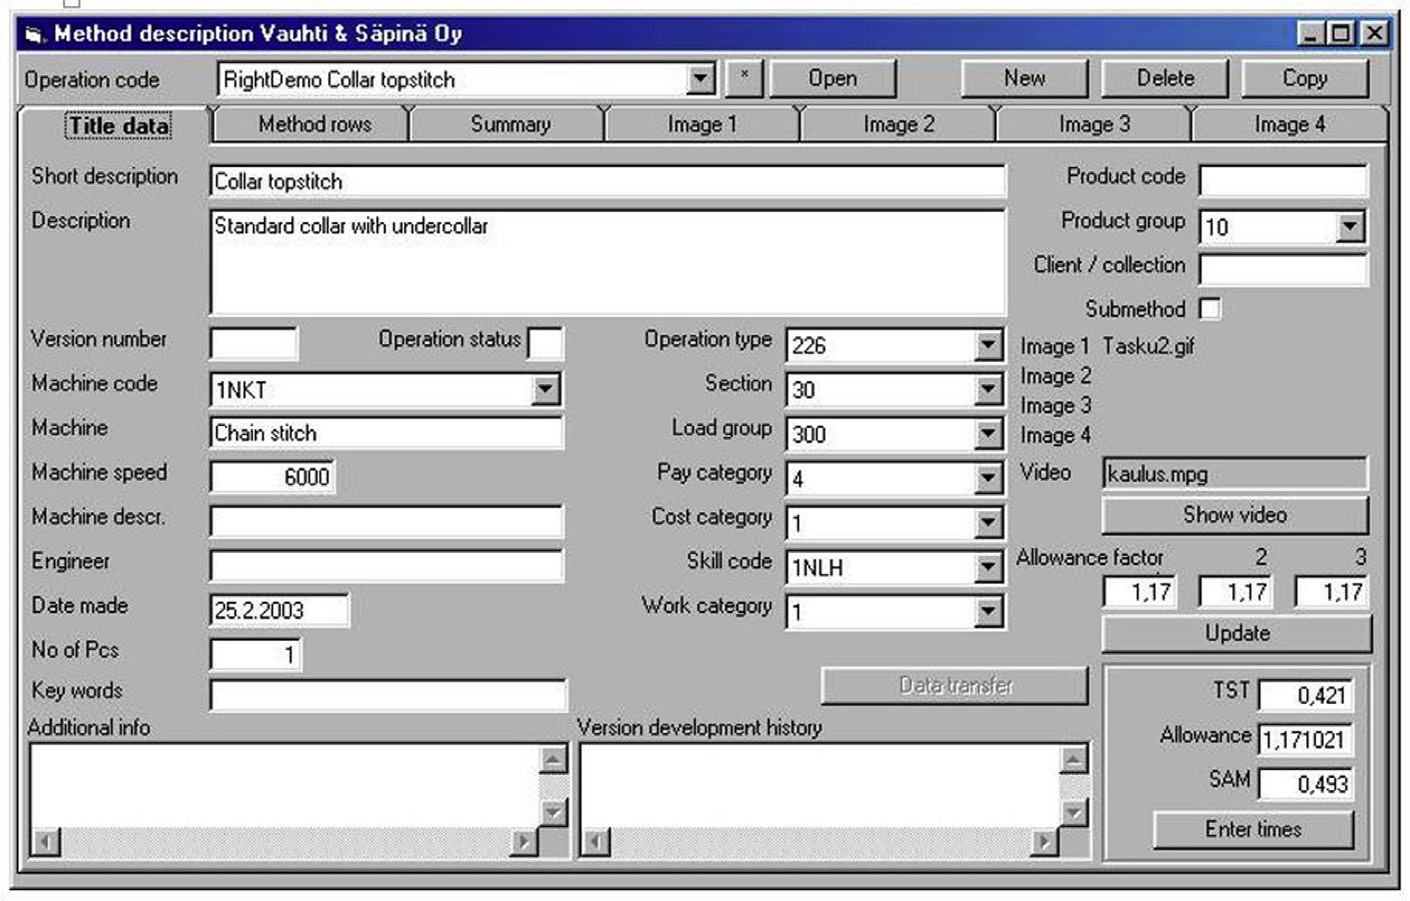The image size is (1410, 901).
Task: Open the Pay category dropdown
Action: point(988,478)
